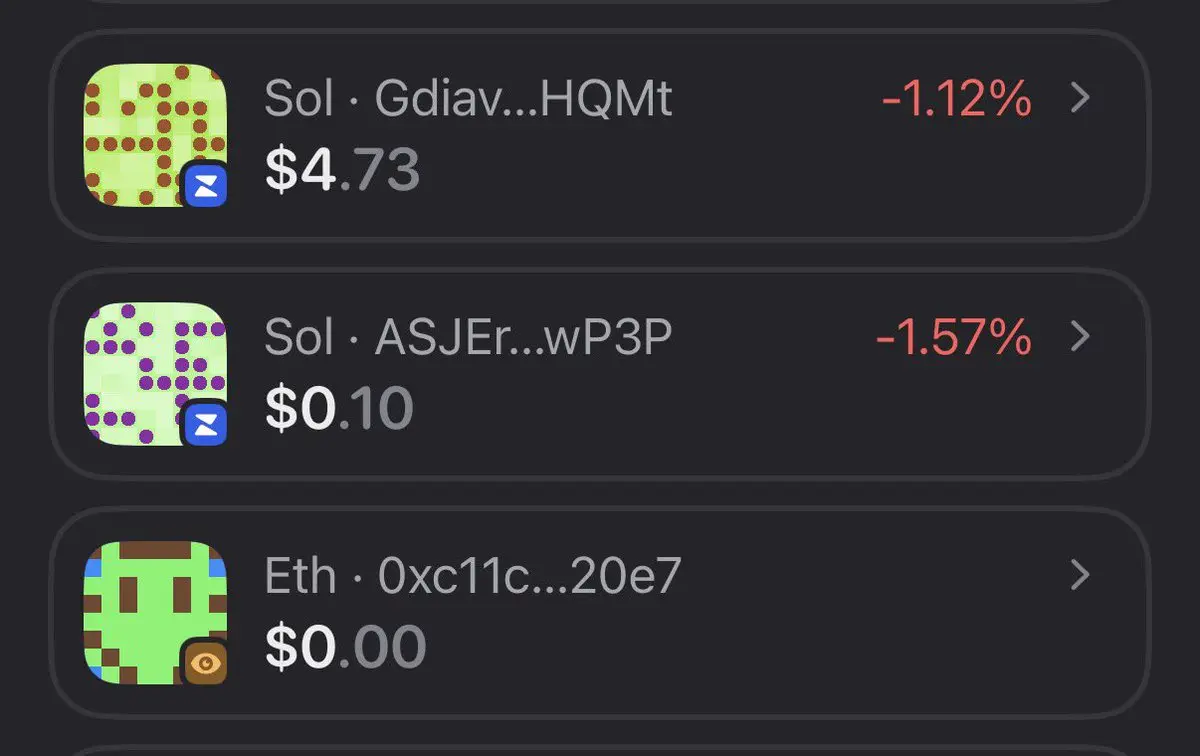1200x756 pixels.
Task: Click the $0.00 Eth balance
Action: pos(345,647)
